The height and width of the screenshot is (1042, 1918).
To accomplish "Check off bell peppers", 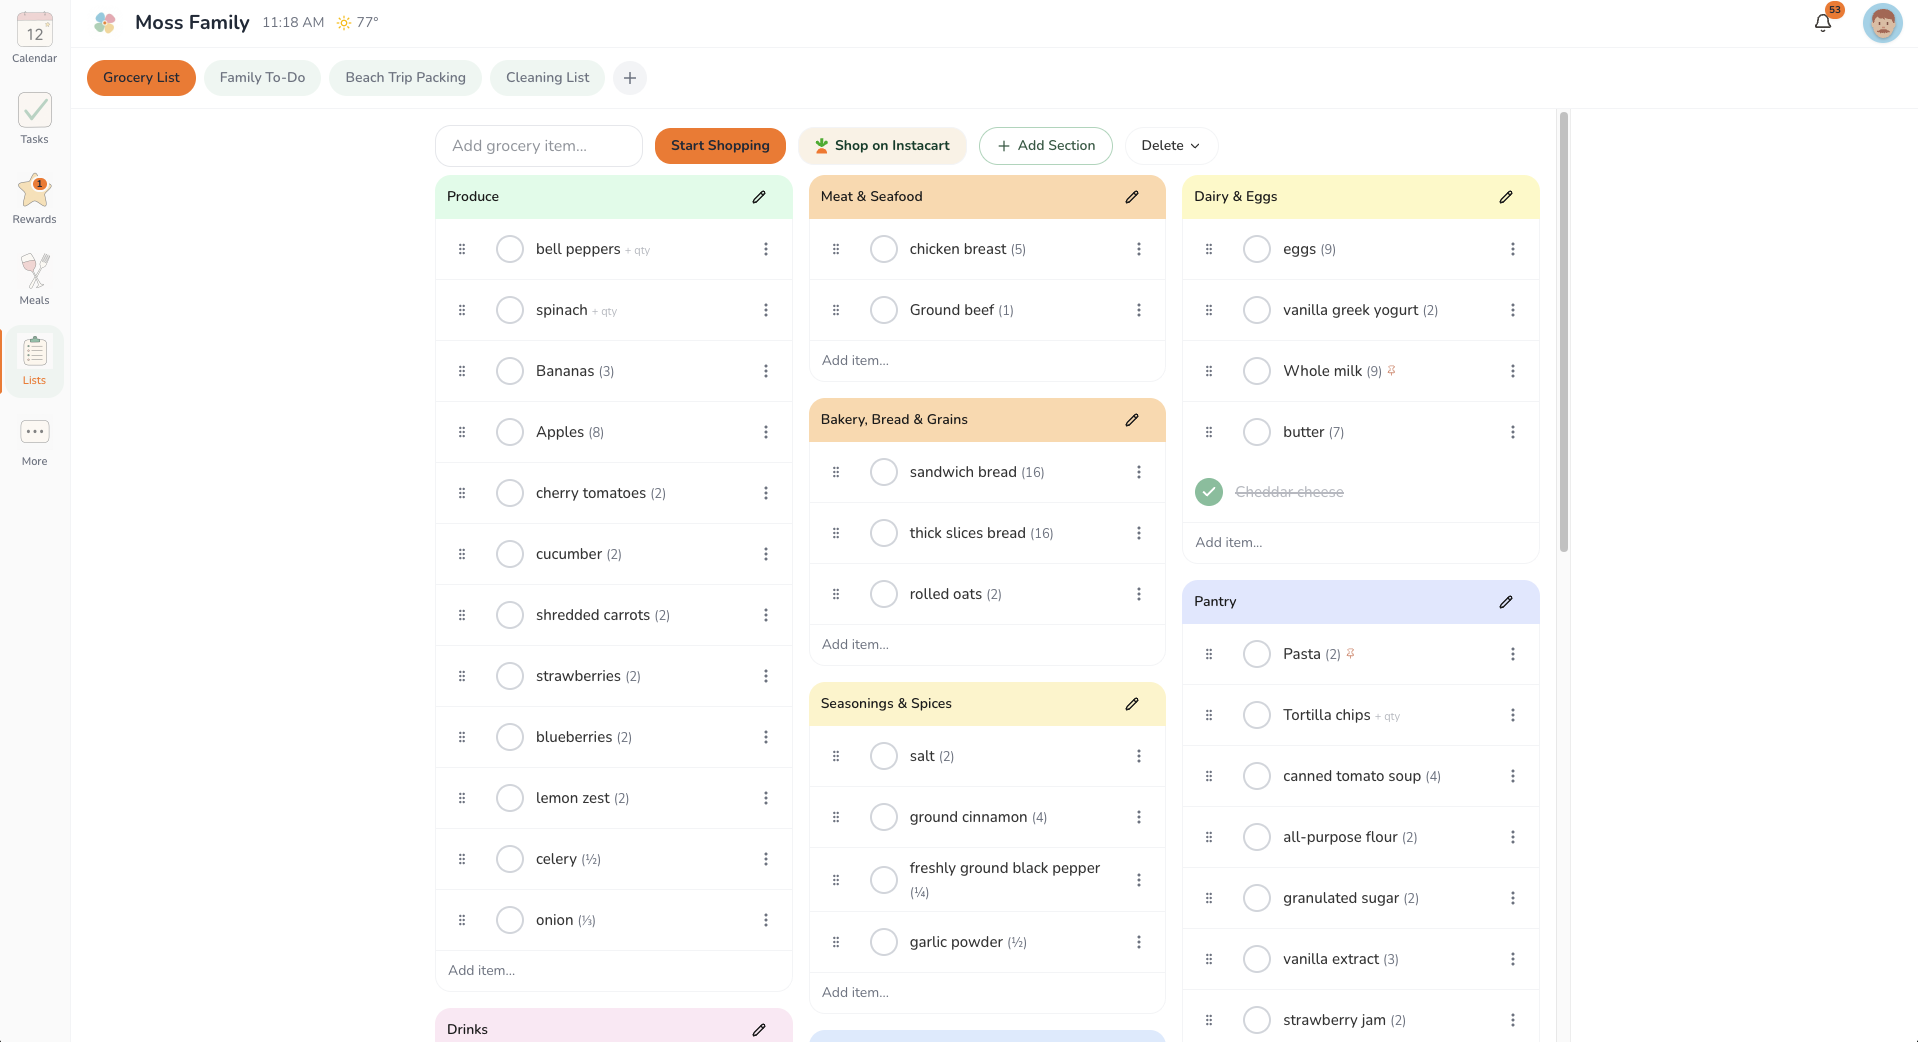I will point(510,249).
